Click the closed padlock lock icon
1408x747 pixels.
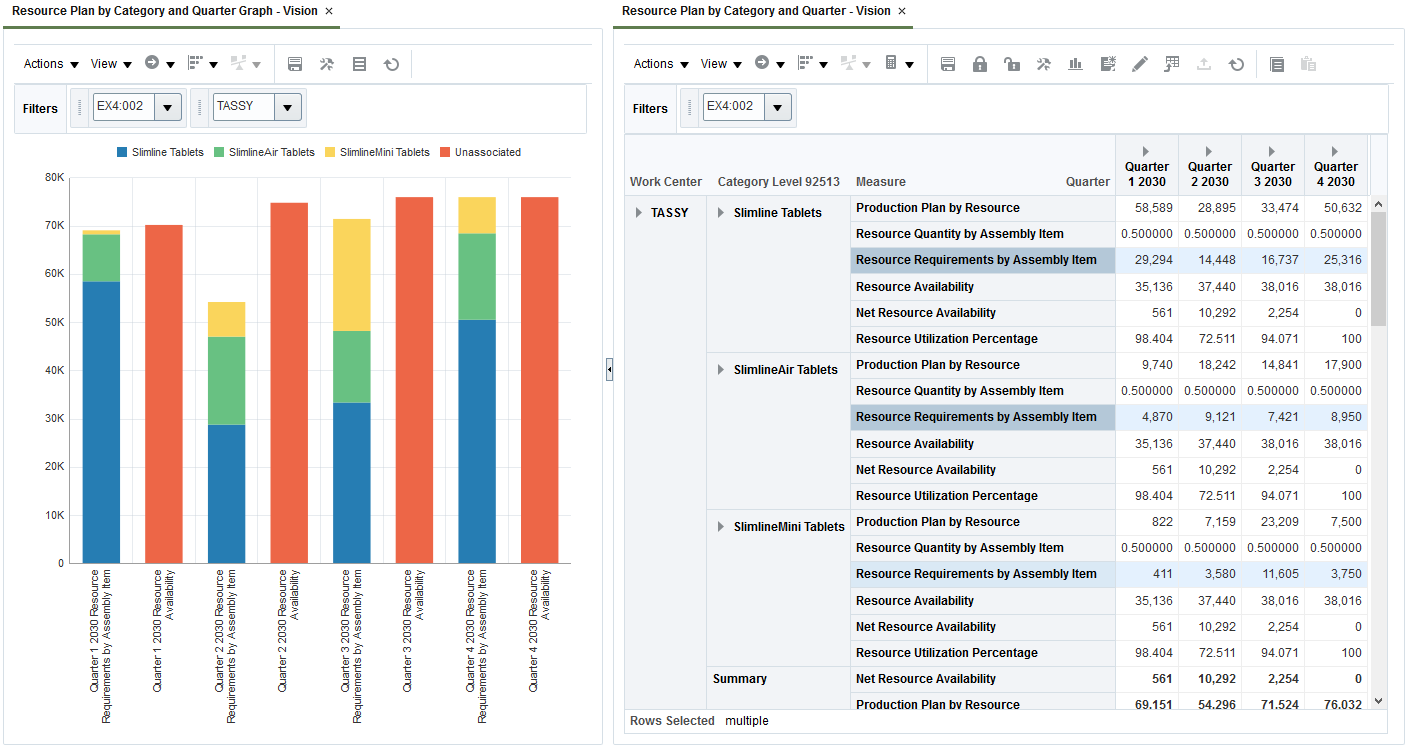980,64
